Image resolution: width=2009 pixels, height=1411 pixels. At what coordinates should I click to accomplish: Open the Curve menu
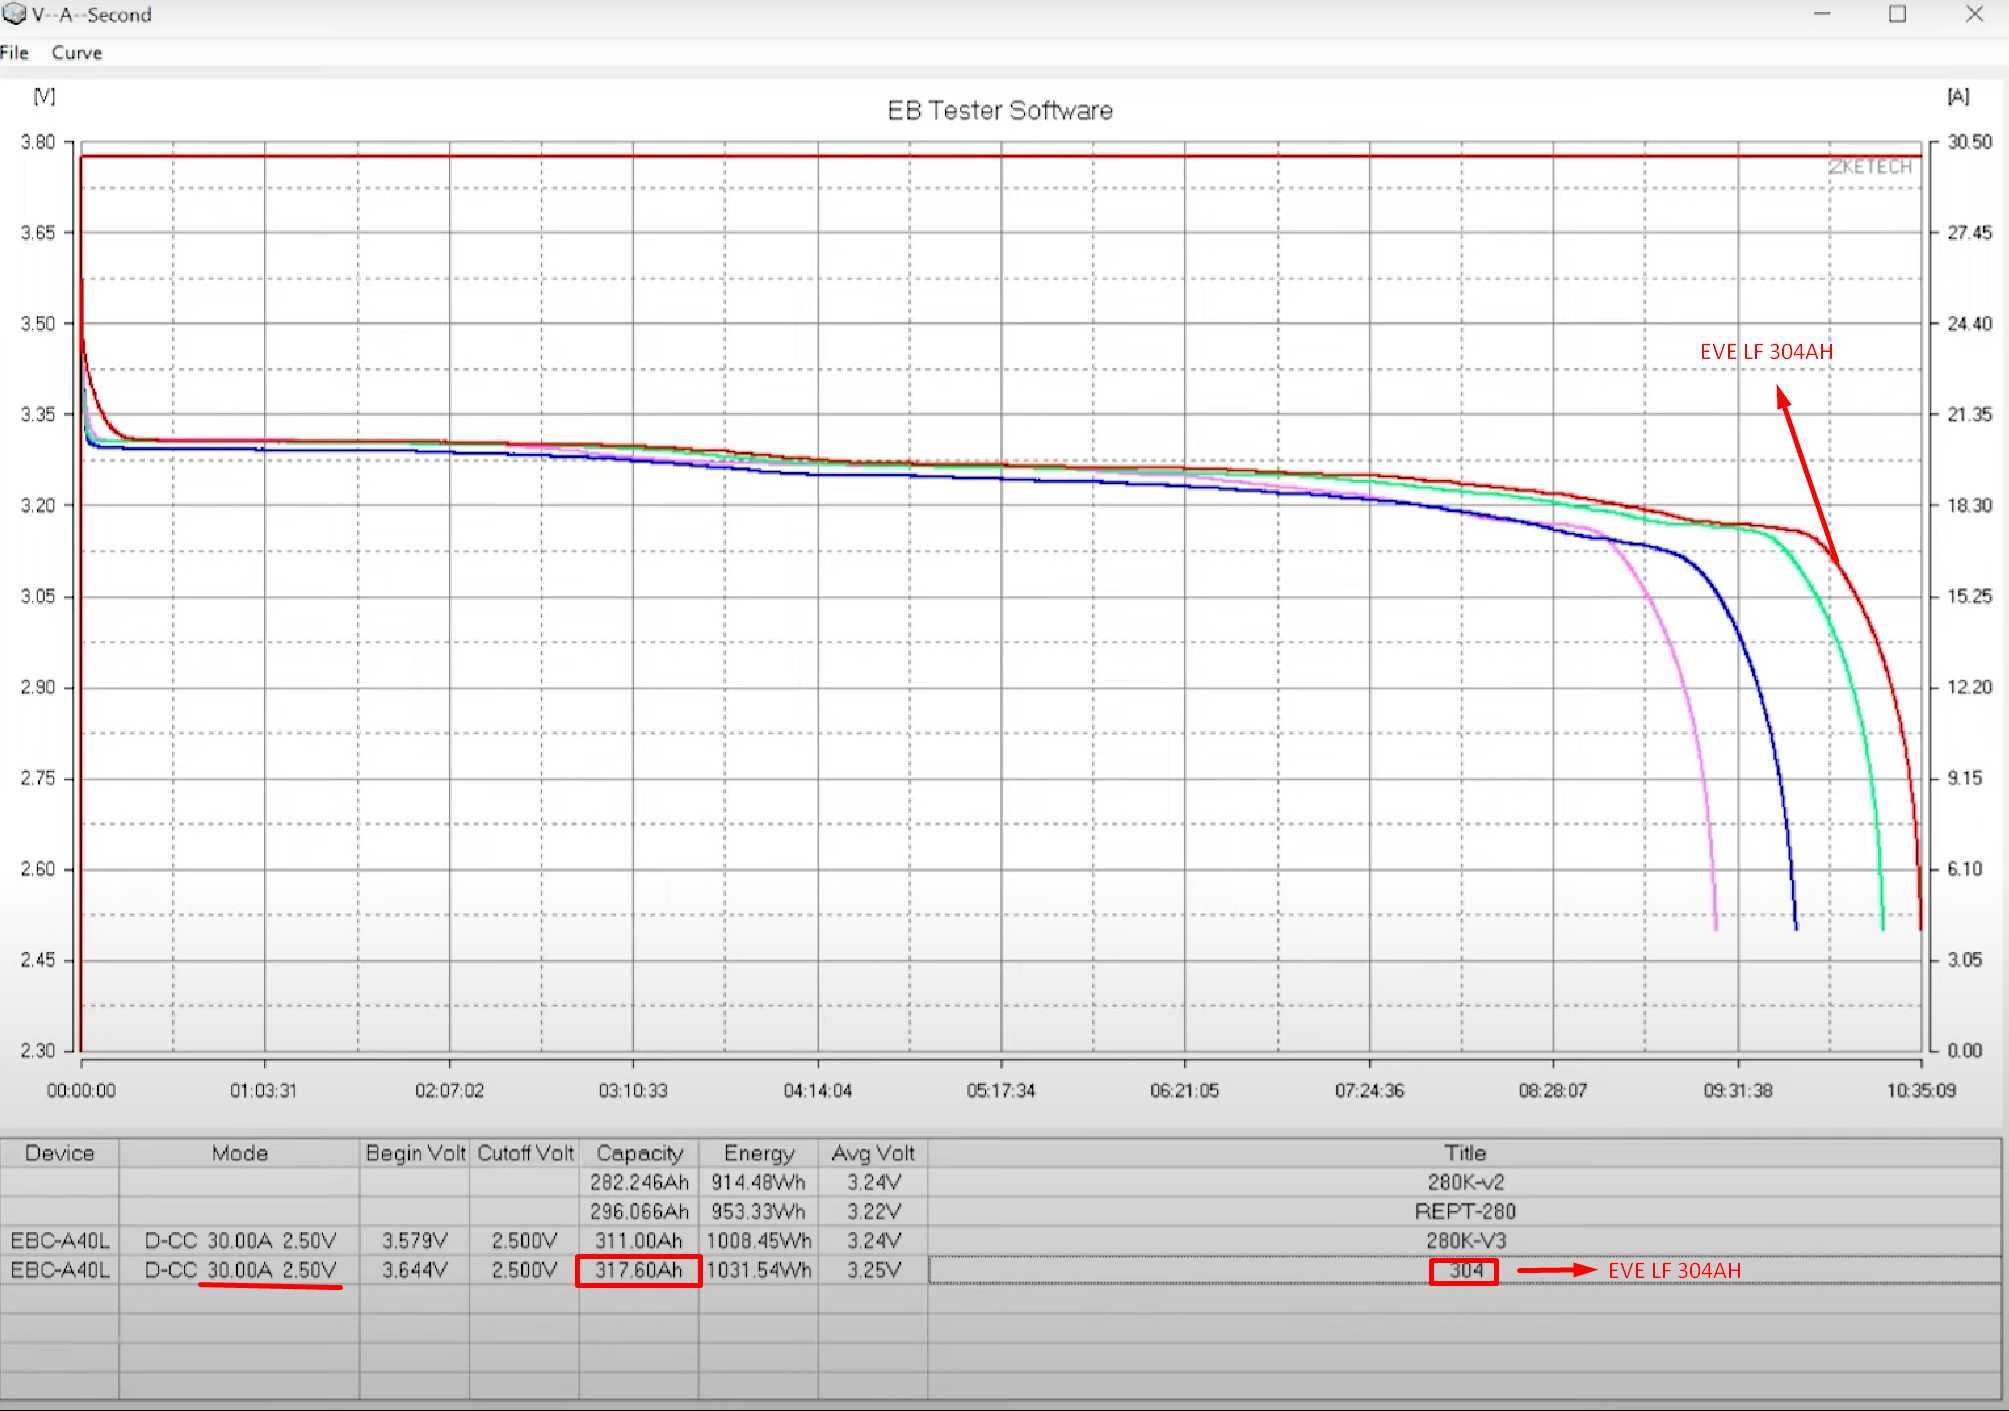click(77, 53)
